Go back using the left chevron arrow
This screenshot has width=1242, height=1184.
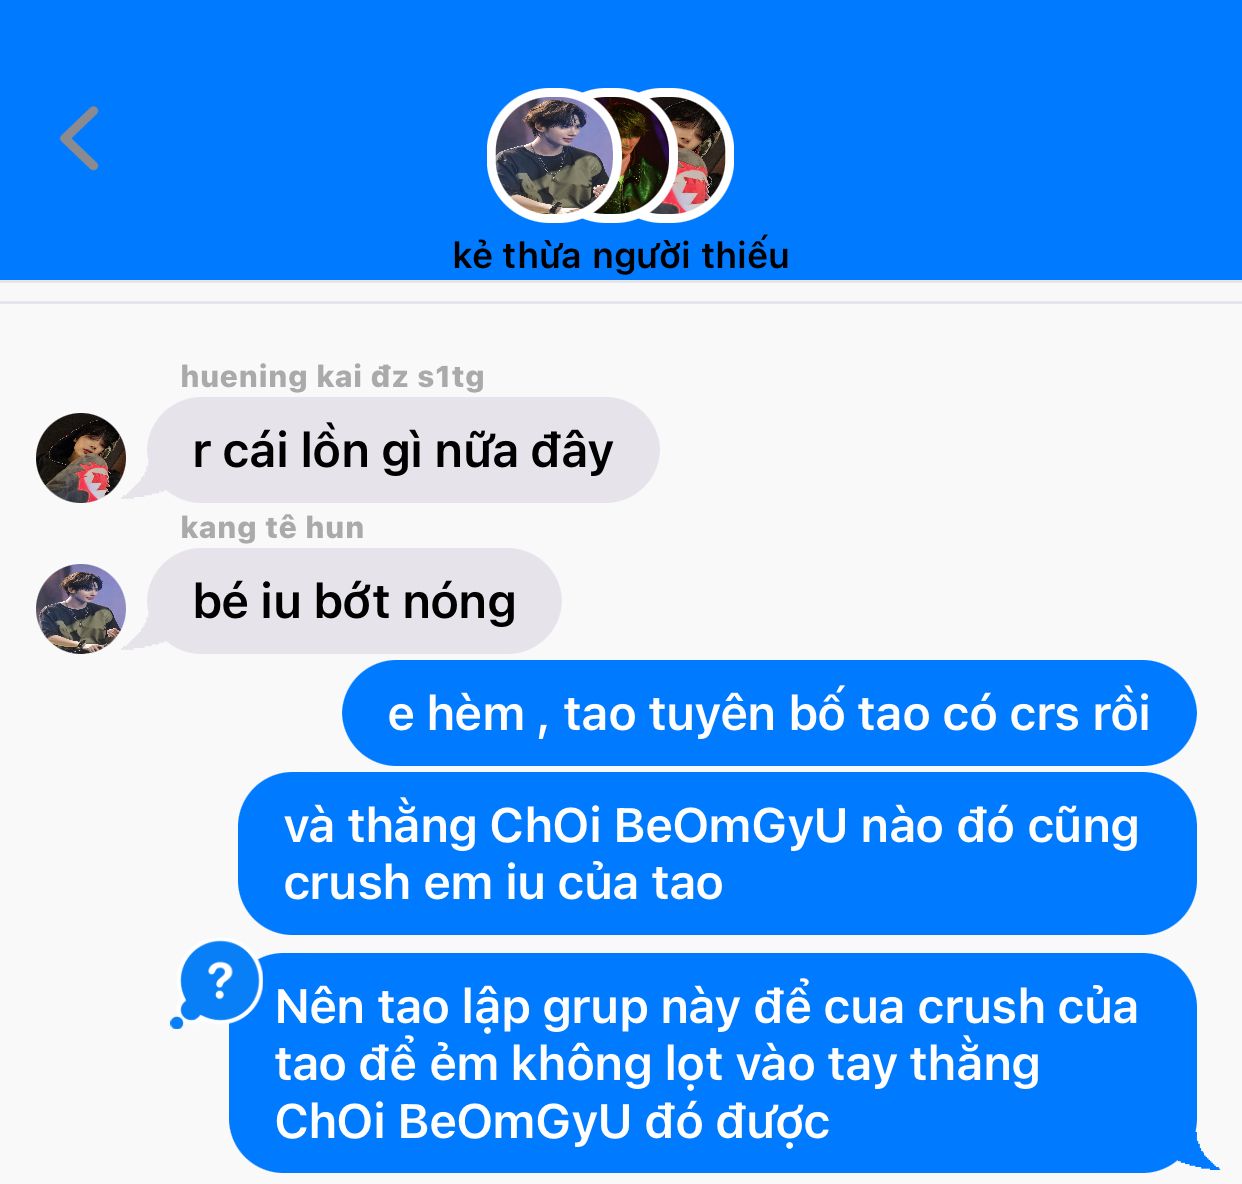click(x=80, y=138)
